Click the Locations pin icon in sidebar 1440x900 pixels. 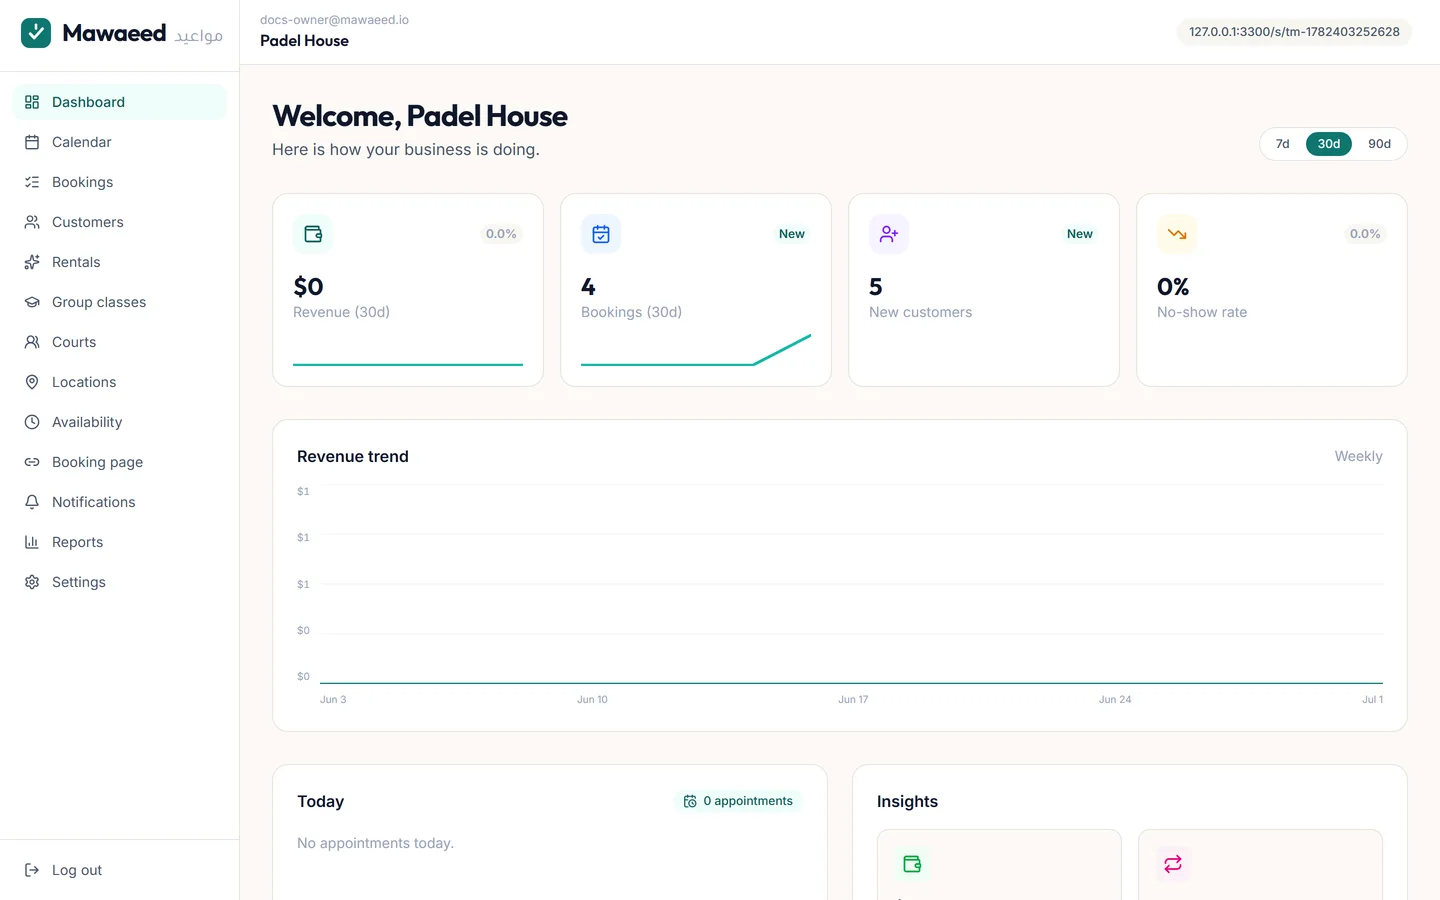[x=32, y=382]
